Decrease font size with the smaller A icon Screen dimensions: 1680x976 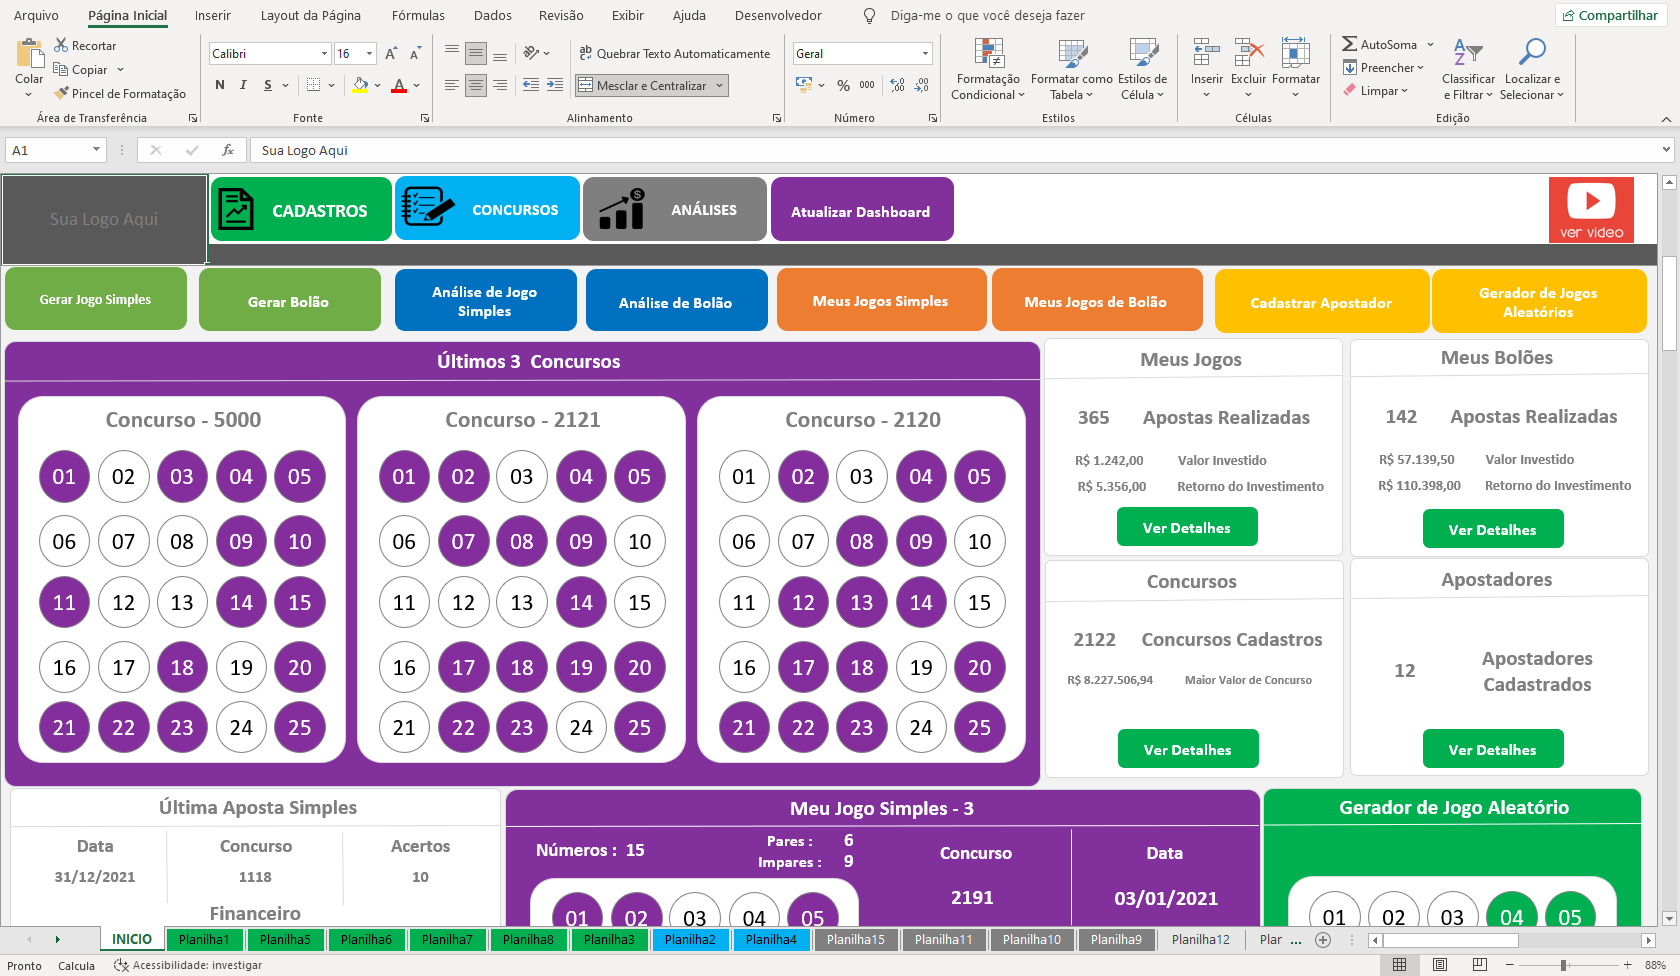(x=414, y=53)
